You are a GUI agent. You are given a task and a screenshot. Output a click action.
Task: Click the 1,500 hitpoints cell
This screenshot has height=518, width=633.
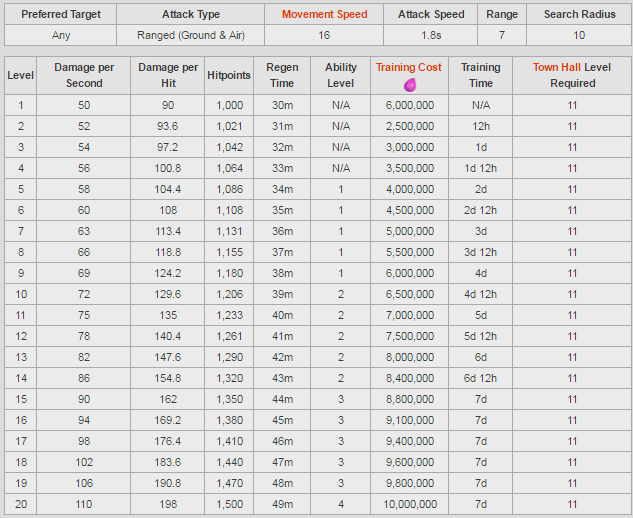tap(229, 504)
